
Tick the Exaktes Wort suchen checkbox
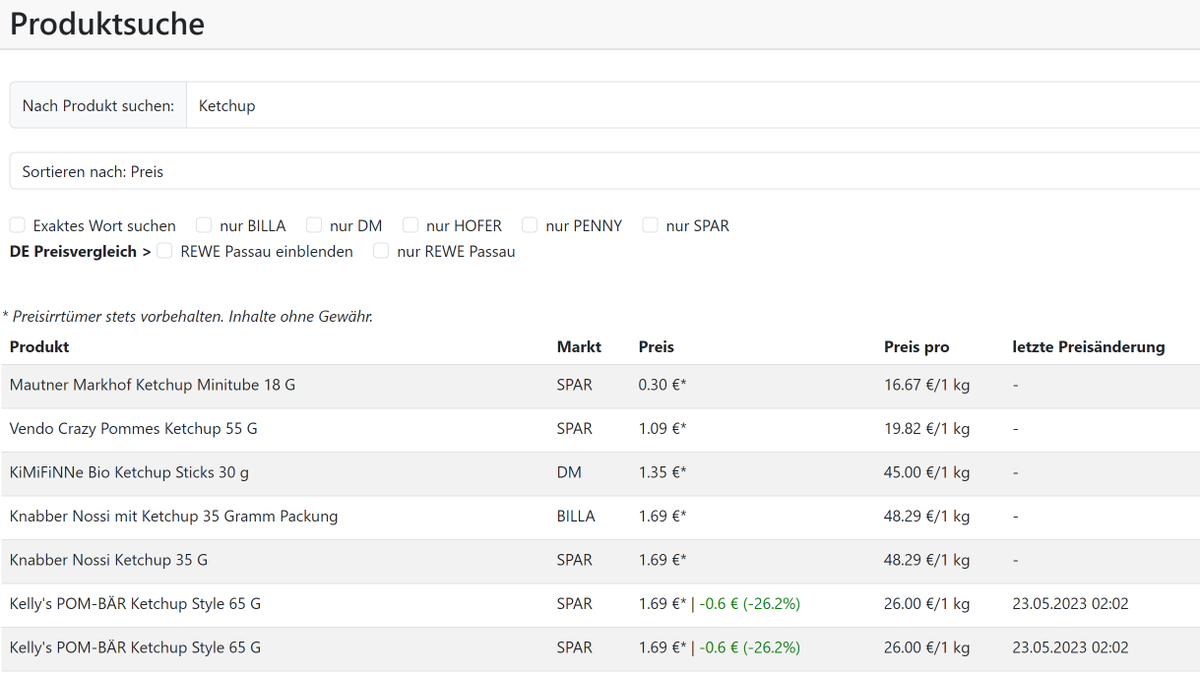[x=18, y=226]
